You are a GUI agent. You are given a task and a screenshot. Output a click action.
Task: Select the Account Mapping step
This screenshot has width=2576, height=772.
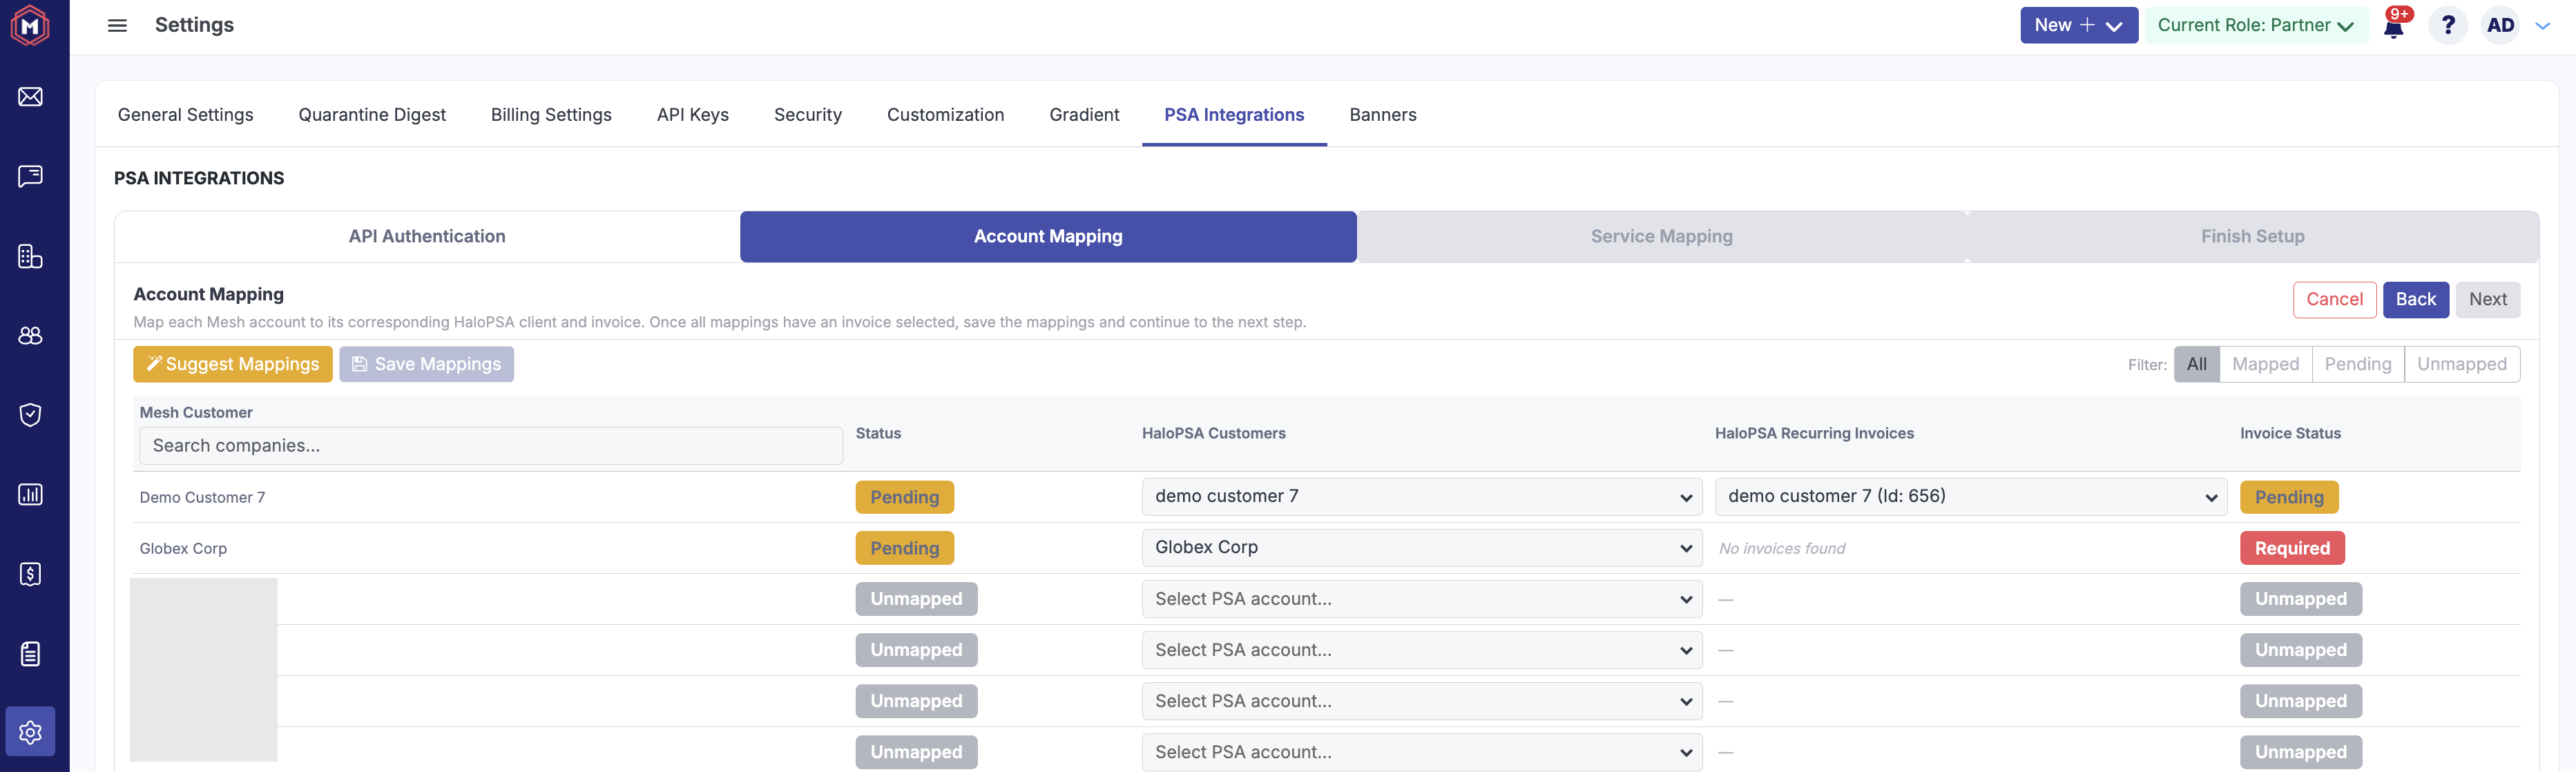point(1048,237)
